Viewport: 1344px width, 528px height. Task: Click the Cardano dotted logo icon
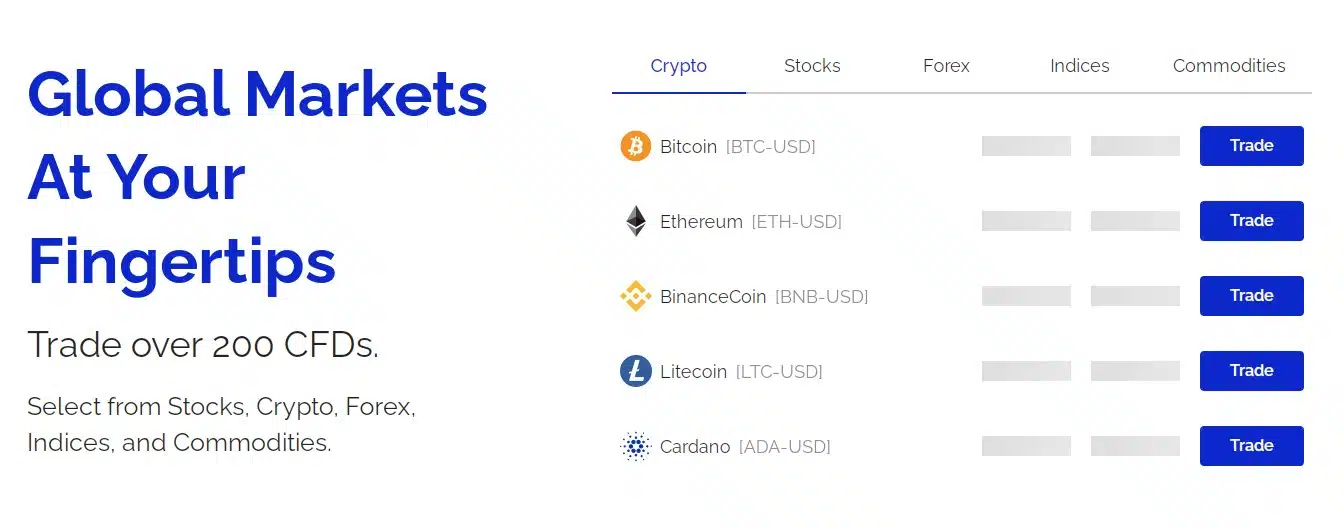[x=636, y=446]
